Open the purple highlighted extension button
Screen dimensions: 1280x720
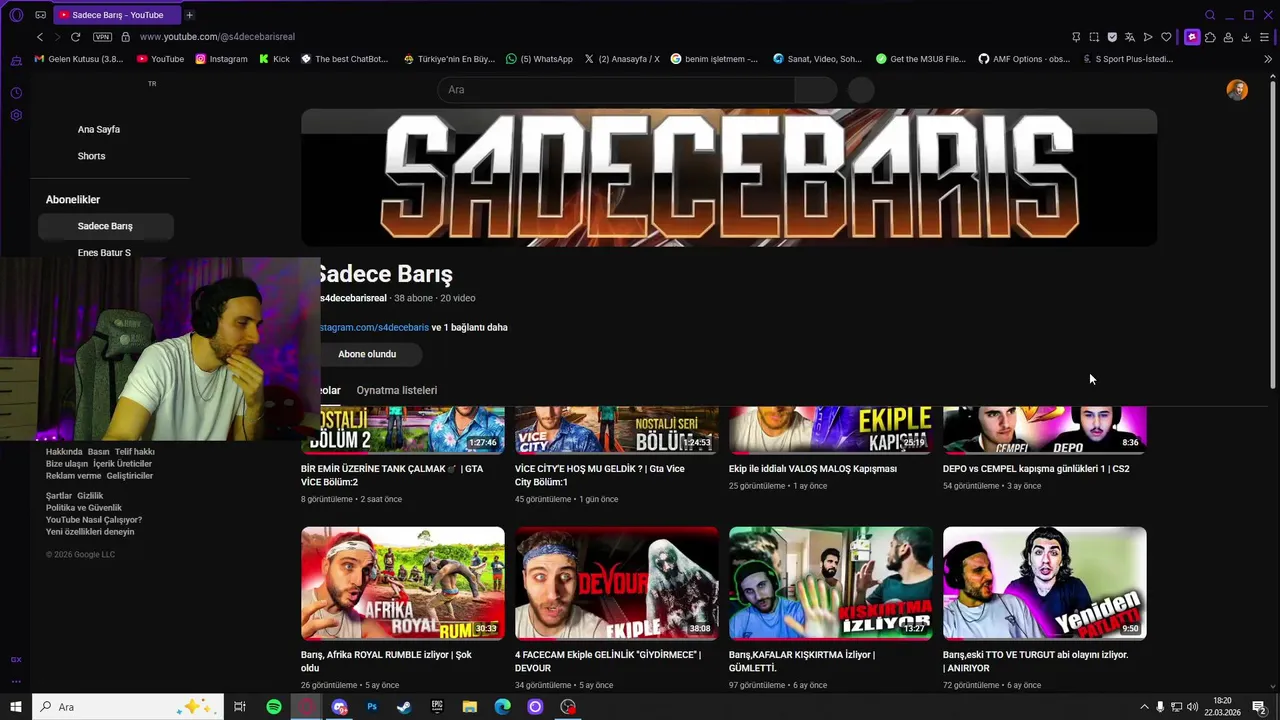tap(1192, 37)
